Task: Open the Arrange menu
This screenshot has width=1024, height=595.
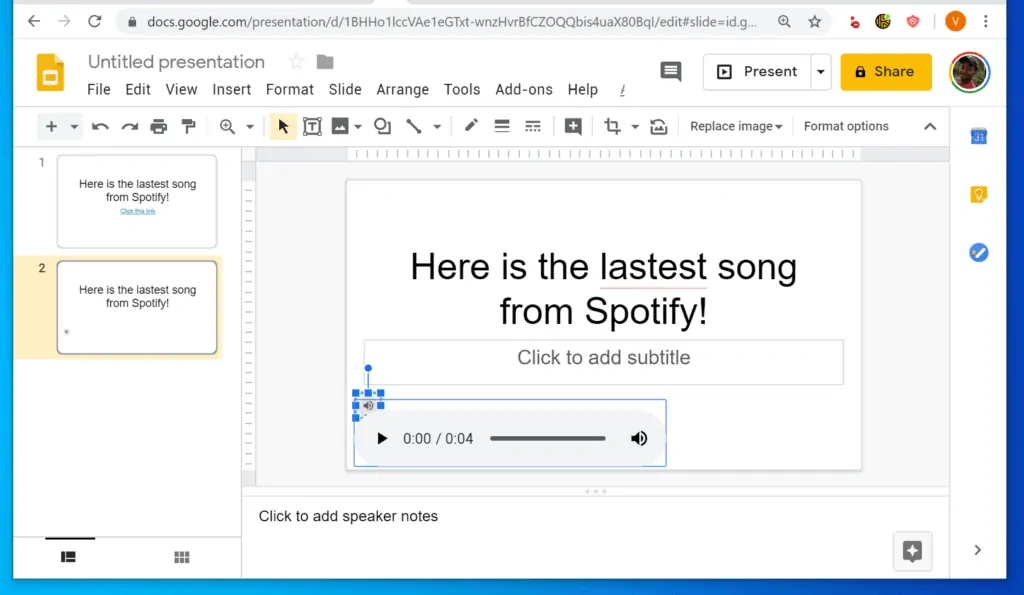Action: tap(402, 89)
